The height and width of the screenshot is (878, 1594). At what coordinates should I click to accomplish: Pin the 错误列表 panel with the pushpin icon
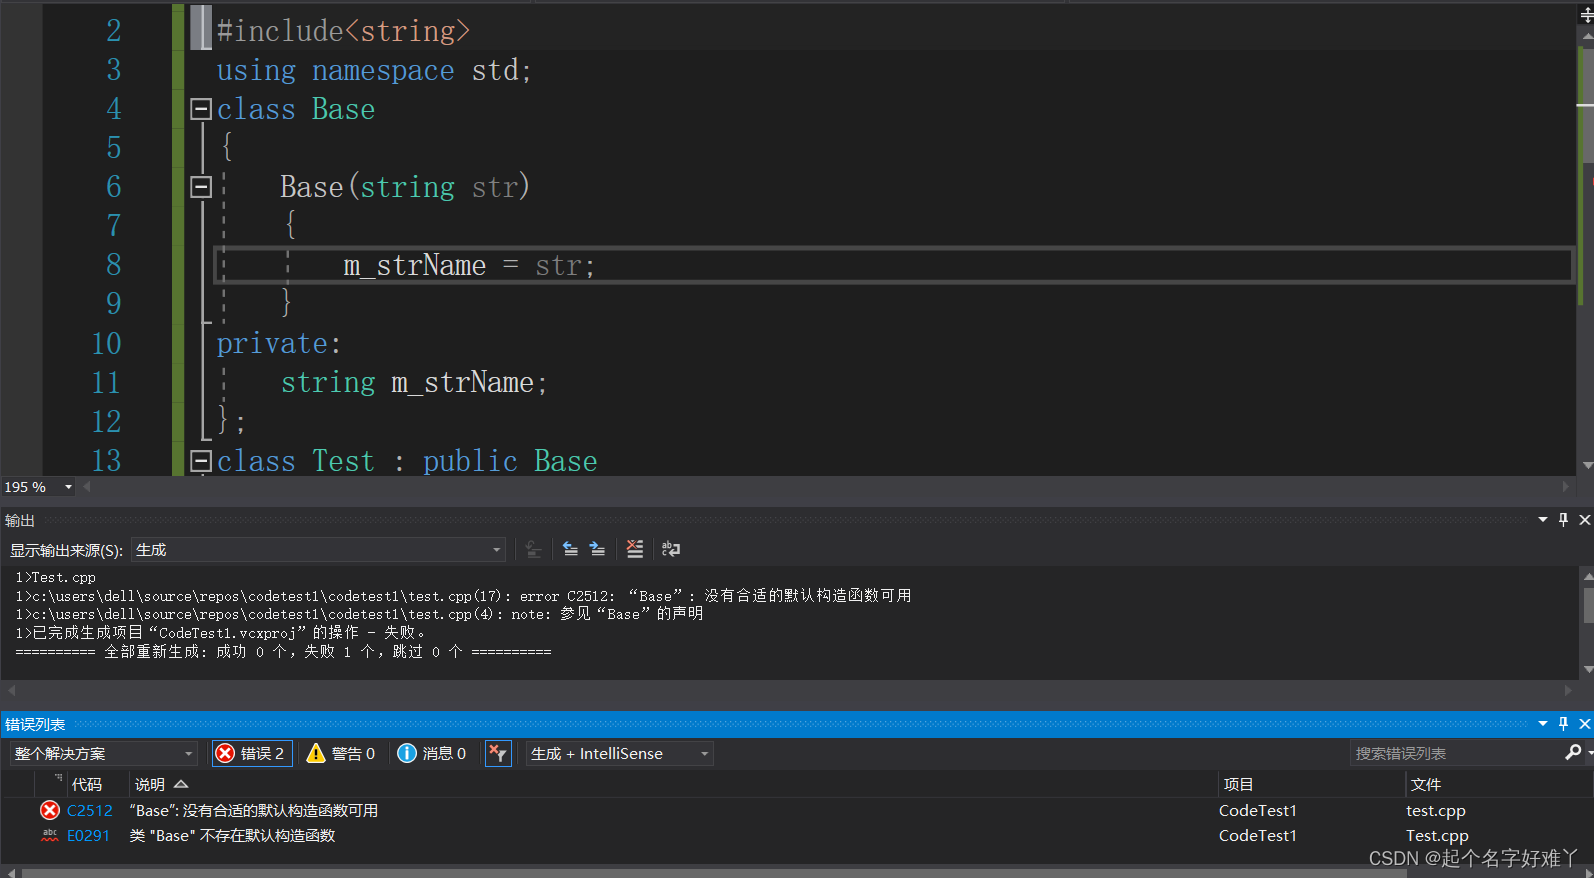tap(1563, 724)
